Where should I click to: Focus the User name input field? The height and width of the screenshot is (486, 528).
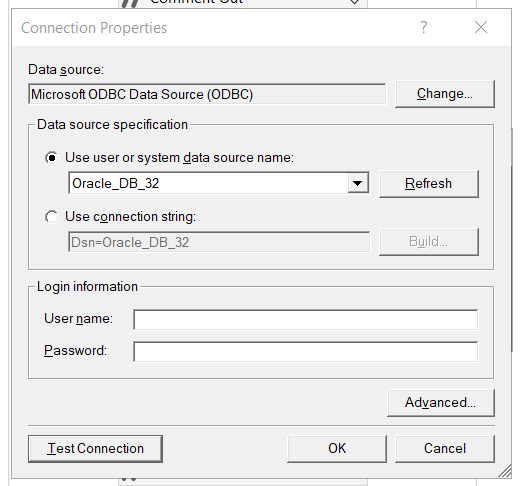coord(306,320)
